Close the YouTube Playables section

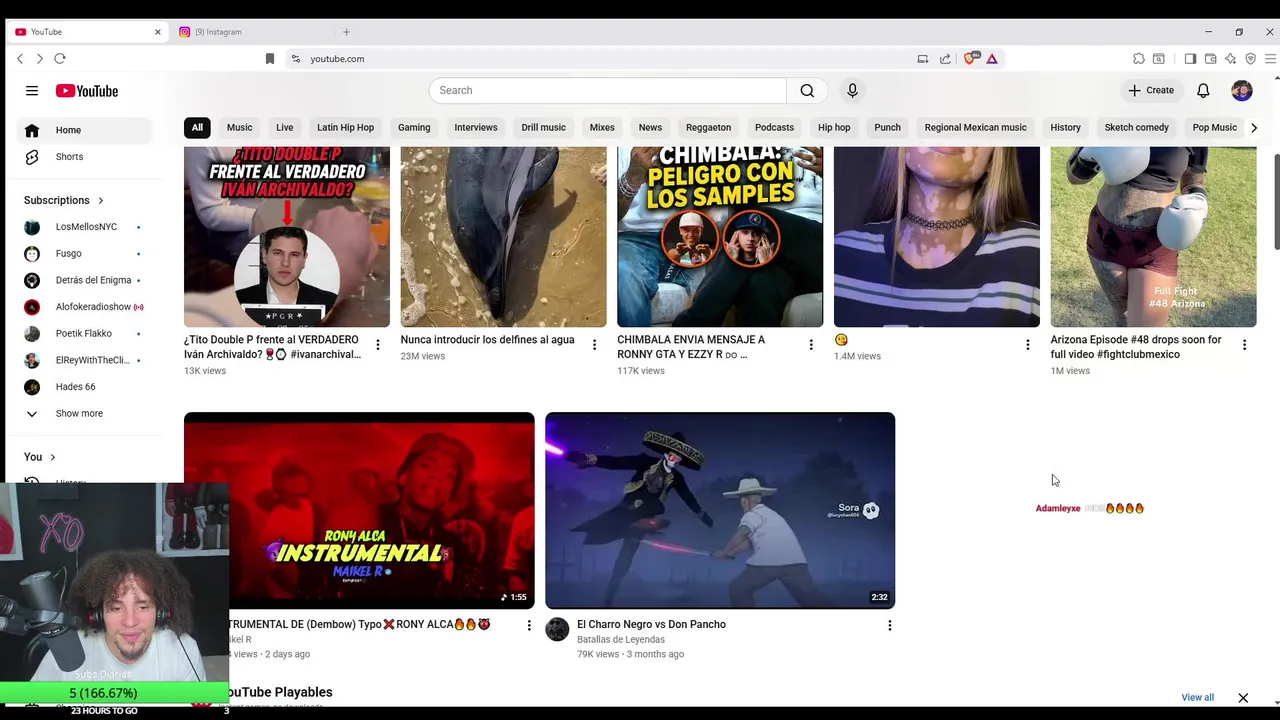coord(1243,698)
